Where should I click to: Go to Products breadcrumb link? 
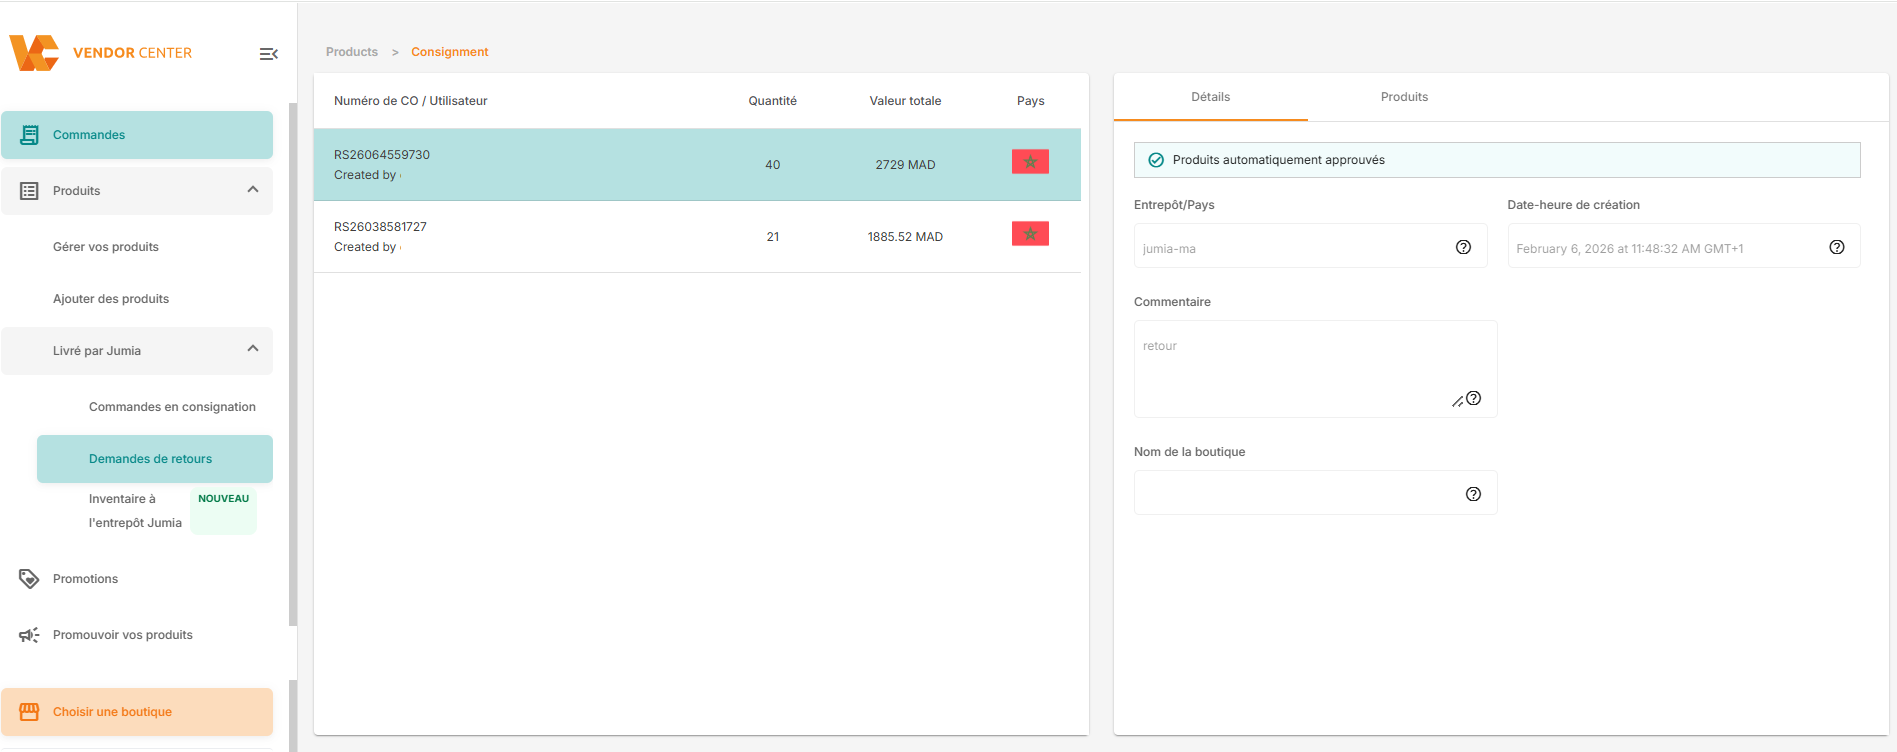352,52
